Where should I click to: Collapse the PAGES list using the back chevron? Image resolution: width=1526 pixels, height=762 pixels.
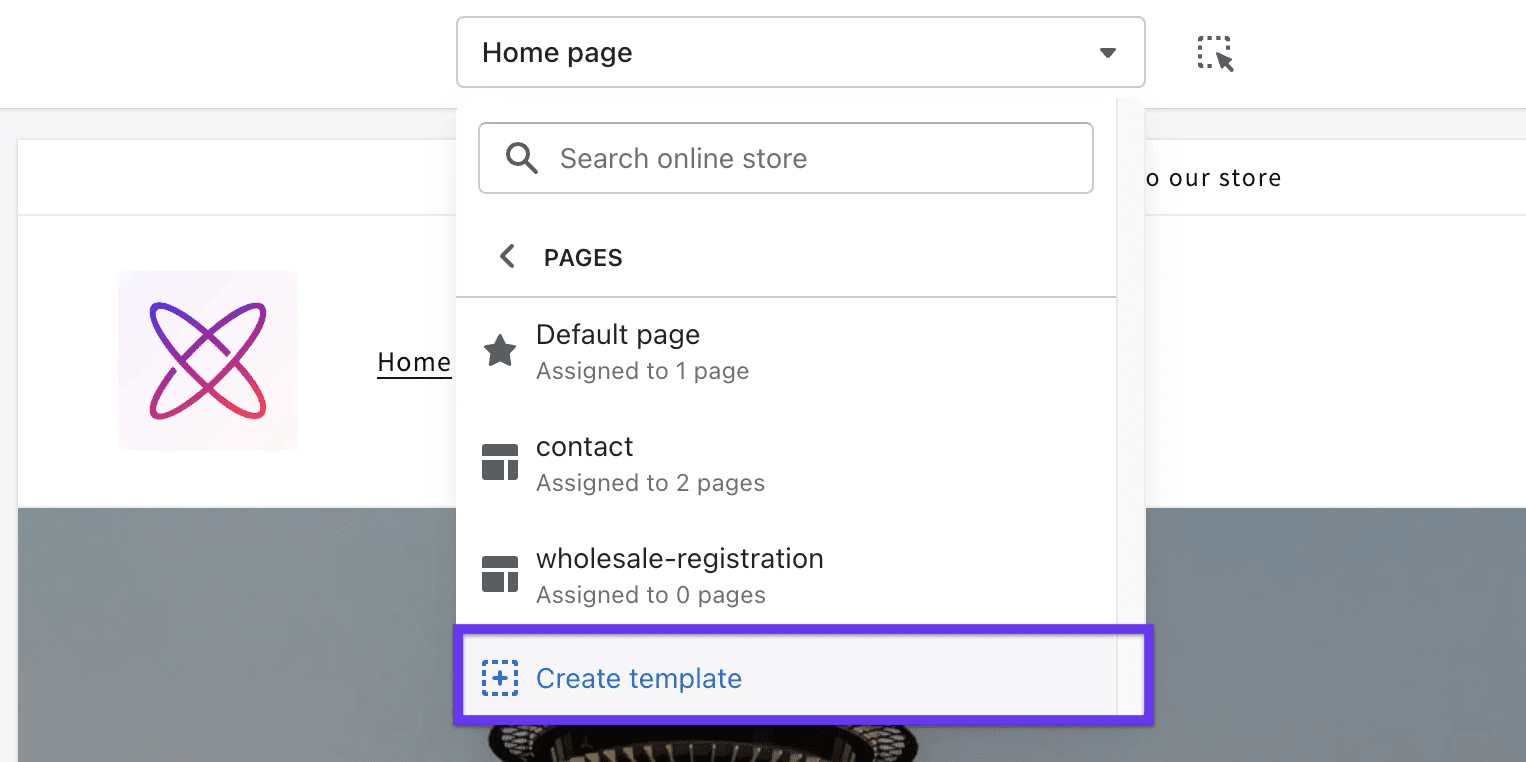point(507,256)
